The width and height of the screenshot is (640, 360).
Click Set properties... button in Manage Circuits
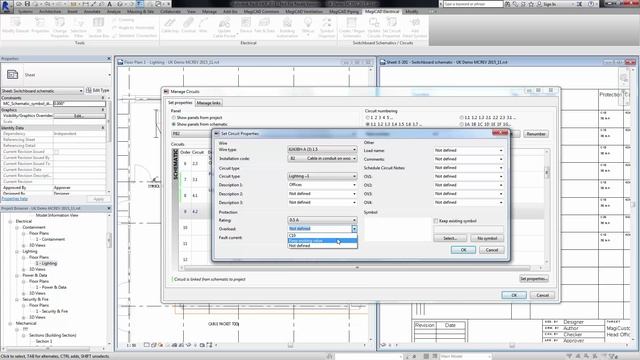click(533, 279)
